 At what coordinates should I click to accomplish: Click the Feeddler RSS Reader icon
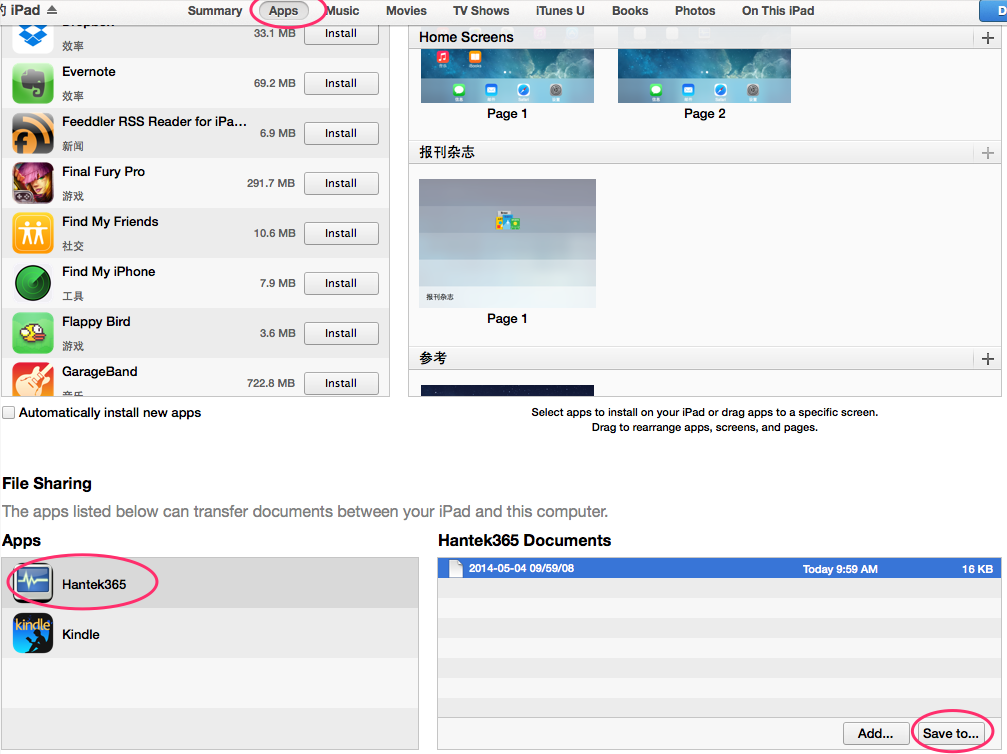[33, 133]
